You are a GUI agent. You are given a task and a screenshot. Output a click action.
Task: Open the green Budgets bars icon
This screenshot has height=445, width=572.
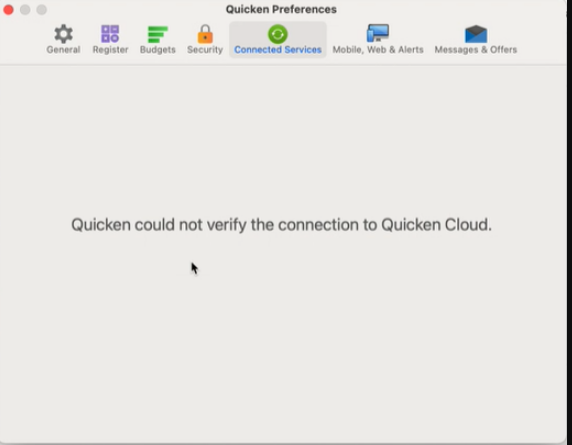point(158,34)
